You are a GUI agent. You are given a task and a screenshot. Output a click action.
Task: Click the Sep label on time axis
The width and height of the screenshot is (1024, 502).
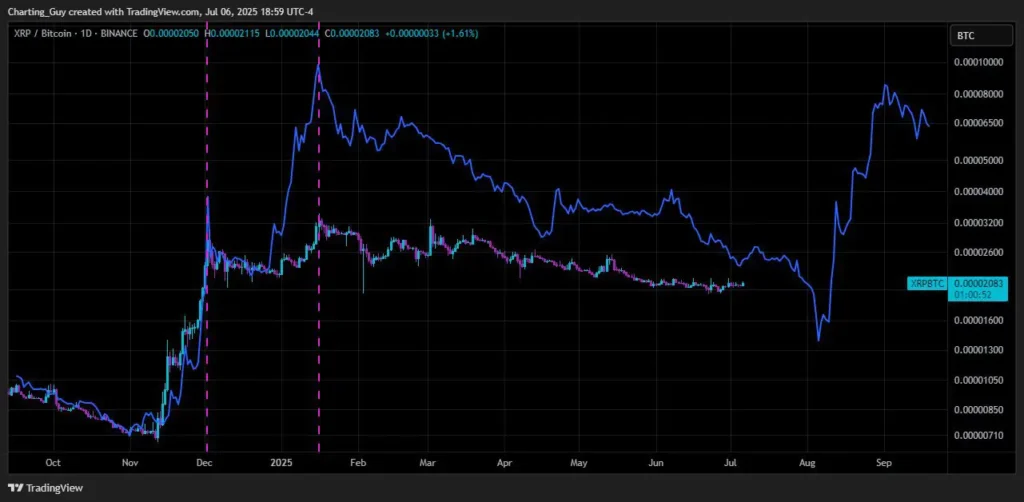[884, 463]
